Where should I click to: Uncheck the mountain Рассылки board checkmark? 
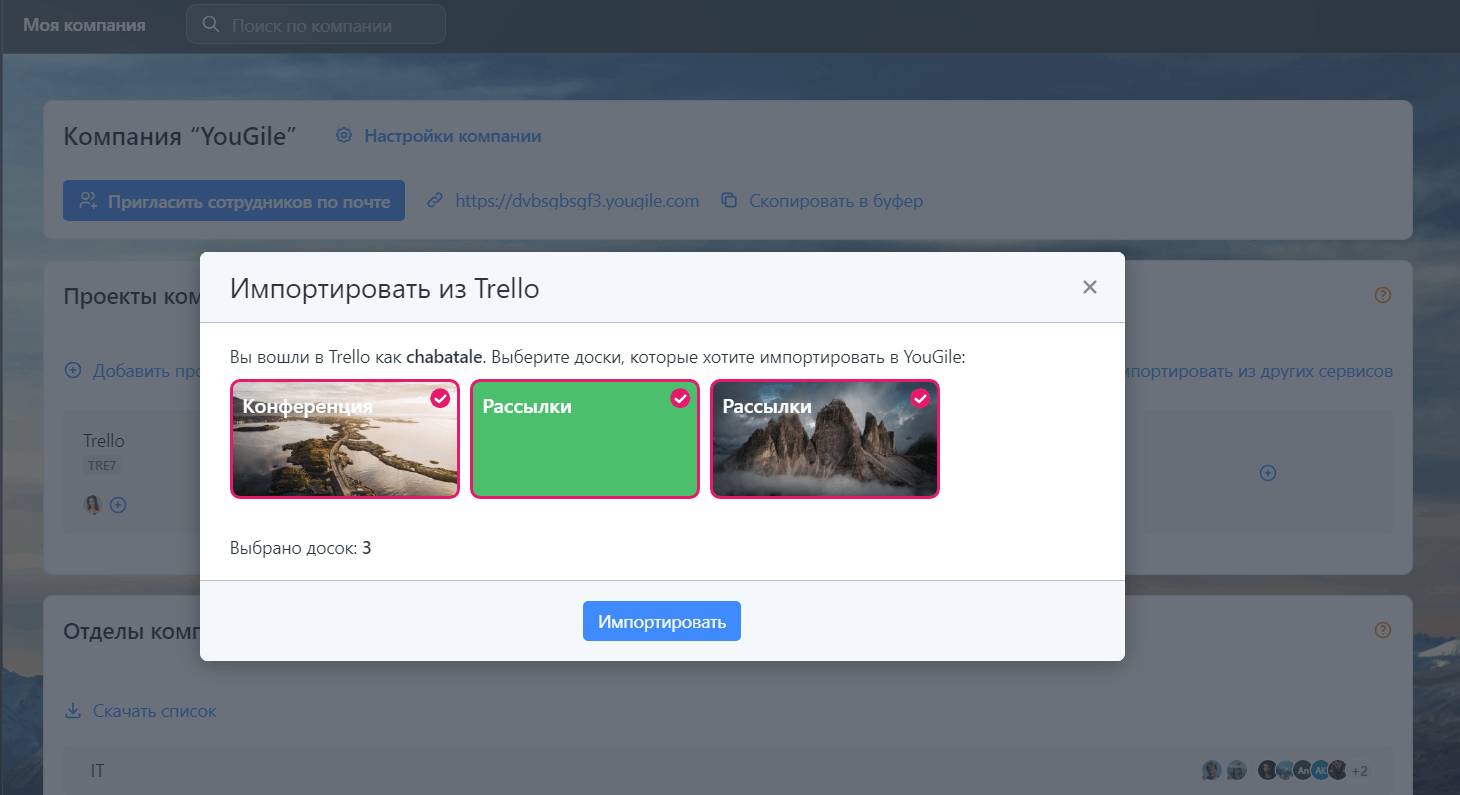[920, 398]
